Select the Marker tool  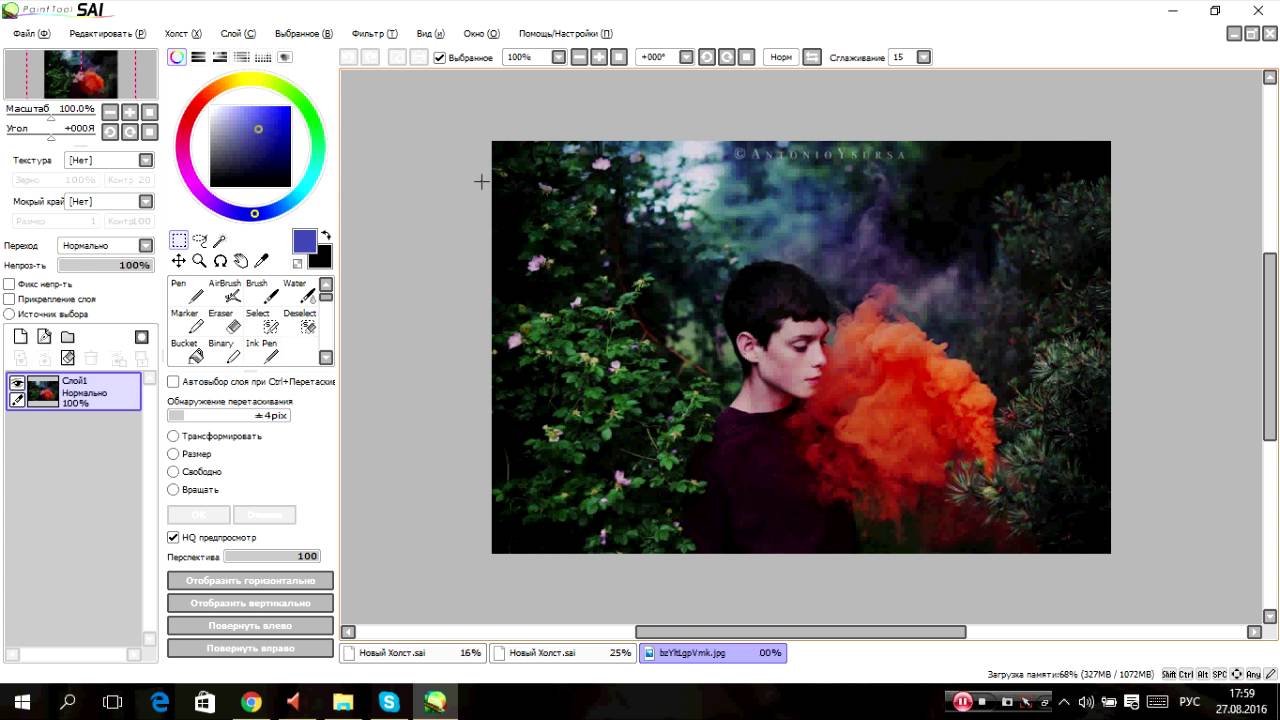click(x=186, y=321)
